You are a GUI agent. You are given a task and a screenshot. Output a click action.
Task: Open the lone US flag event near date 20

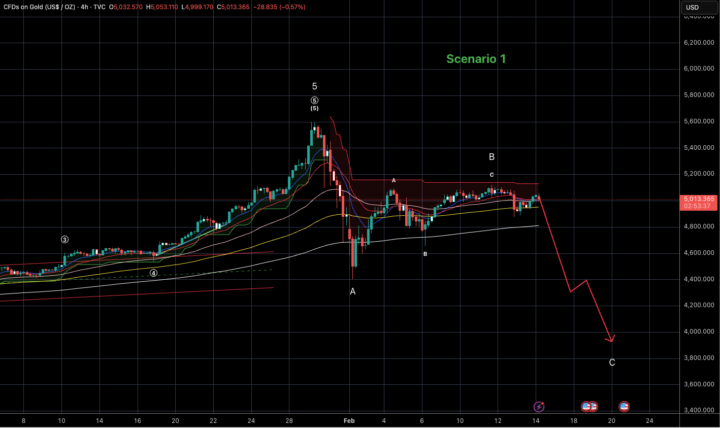(x=624, y=406)
